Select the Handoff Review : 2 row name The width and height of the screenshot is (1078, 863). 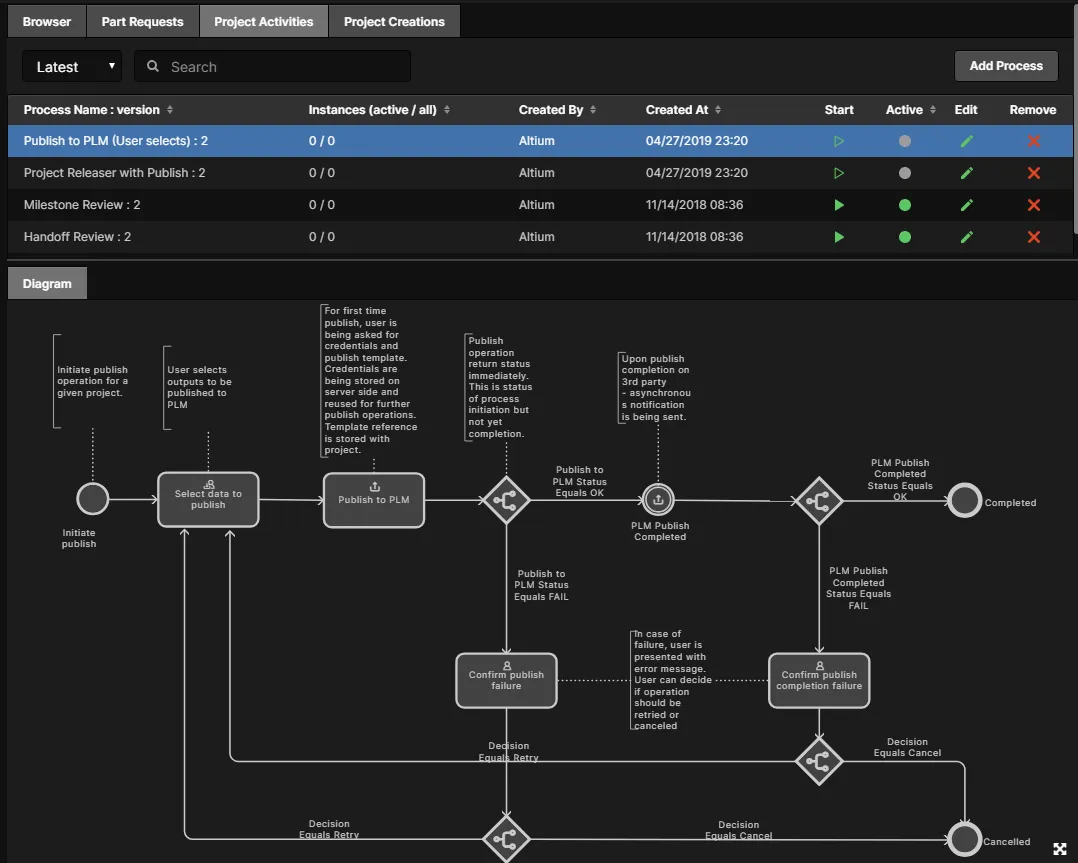pos(77,237)
